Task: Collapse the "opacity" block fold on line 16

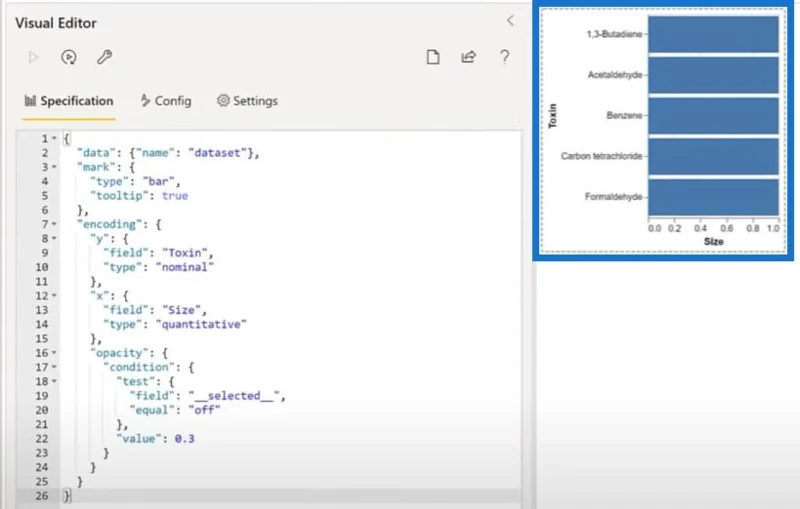Action: (54, 352)
